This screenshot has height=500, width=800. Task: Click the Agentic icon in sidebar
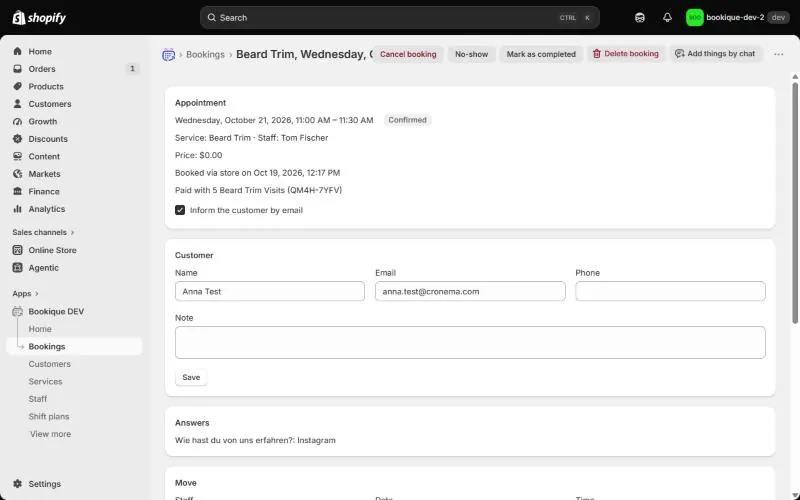(x=17, y=268)
